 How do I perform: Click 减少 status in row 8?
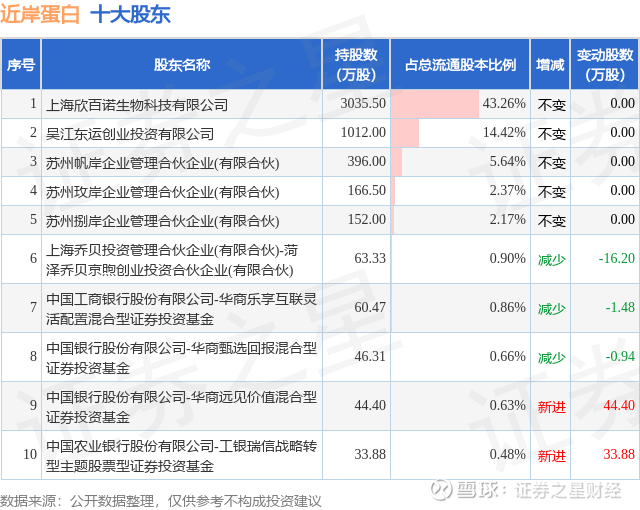551,357
